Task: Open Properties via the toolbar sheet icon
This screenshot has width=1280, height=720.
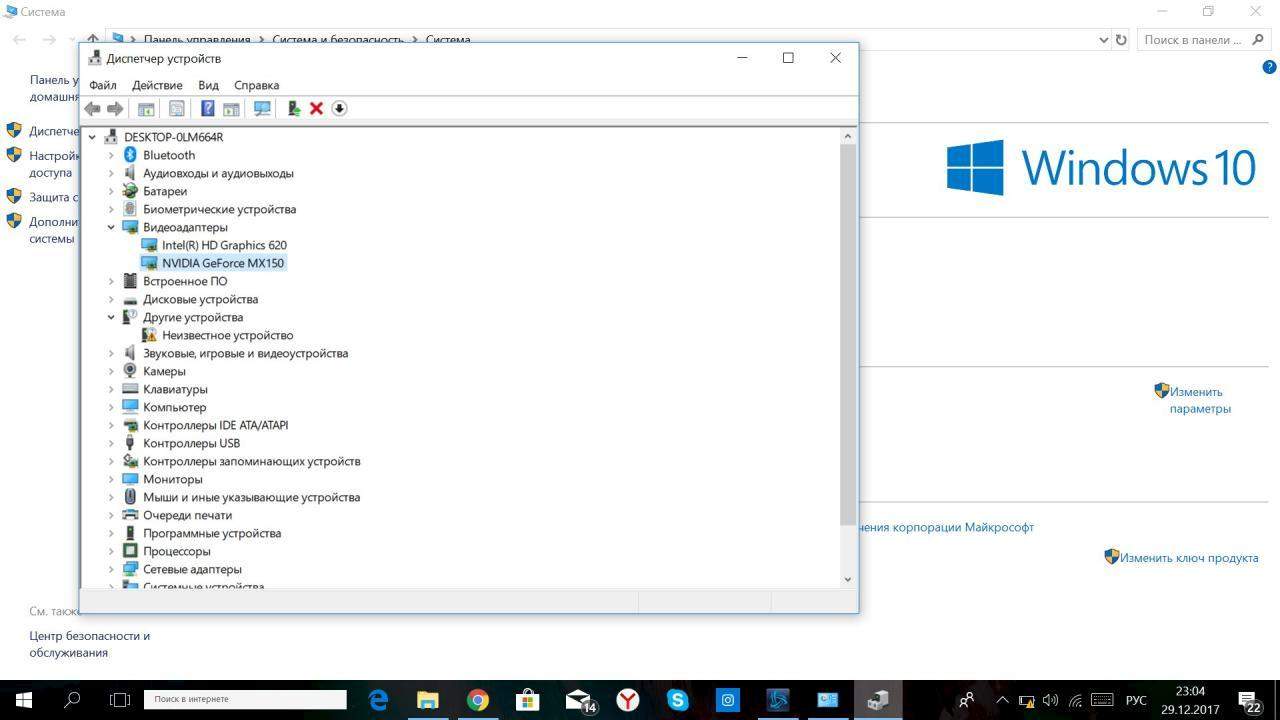Action: point(177,108)
